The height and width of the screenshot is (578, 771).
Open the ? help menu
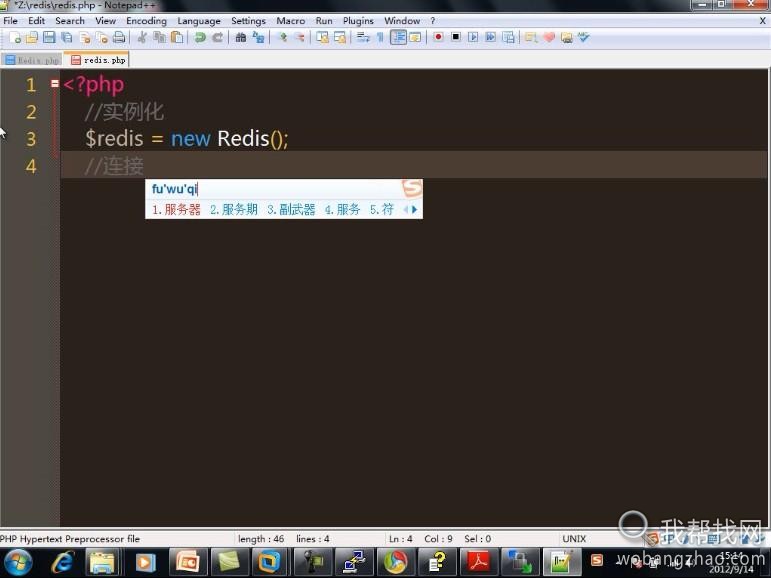[432, 21]
